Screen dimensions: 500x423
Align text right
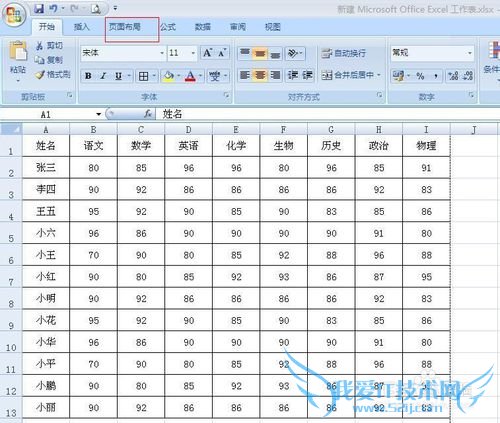pyautogui.click(x=275, y=75)
